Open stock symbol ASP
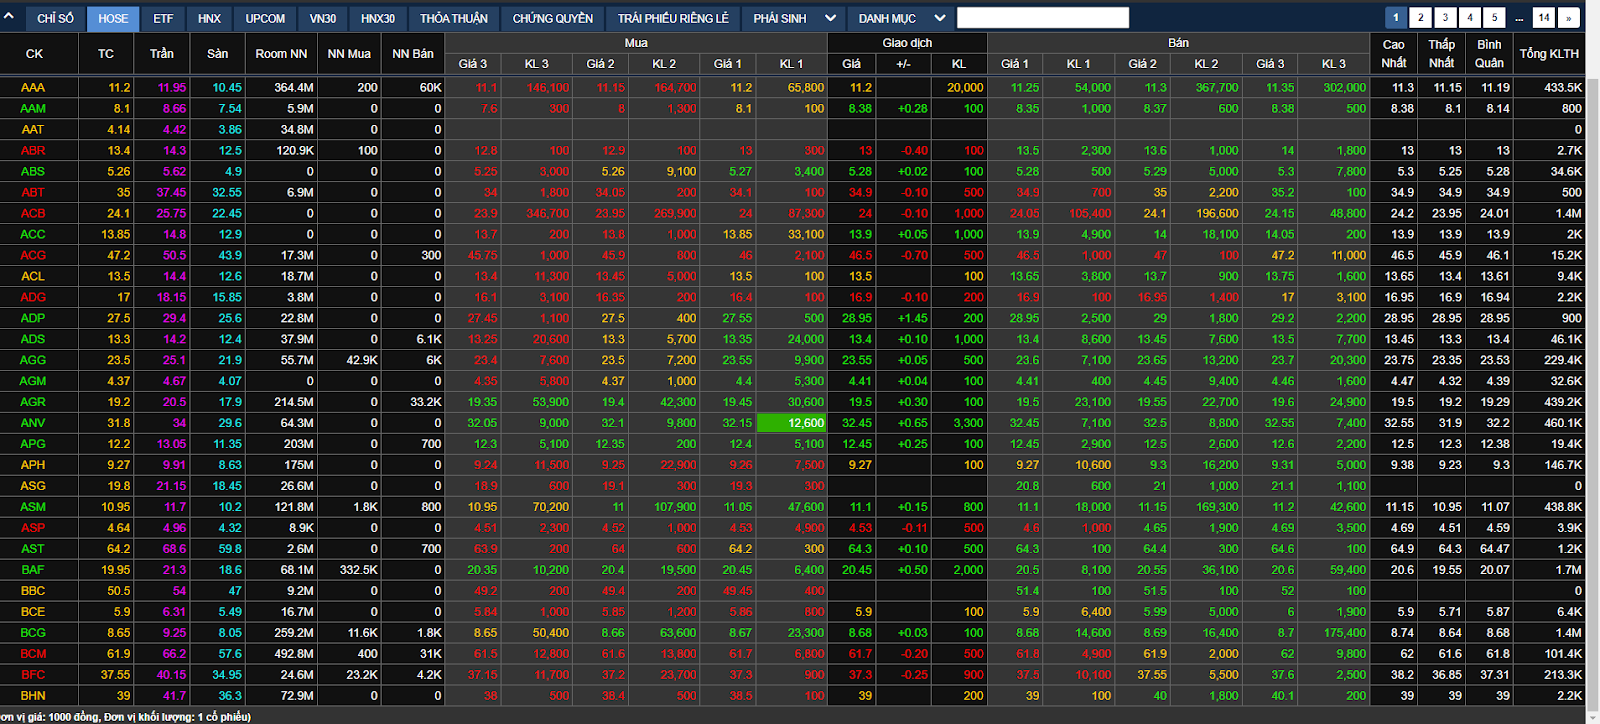This screenshot has width=1600, height=724. (x=33, y=529)
